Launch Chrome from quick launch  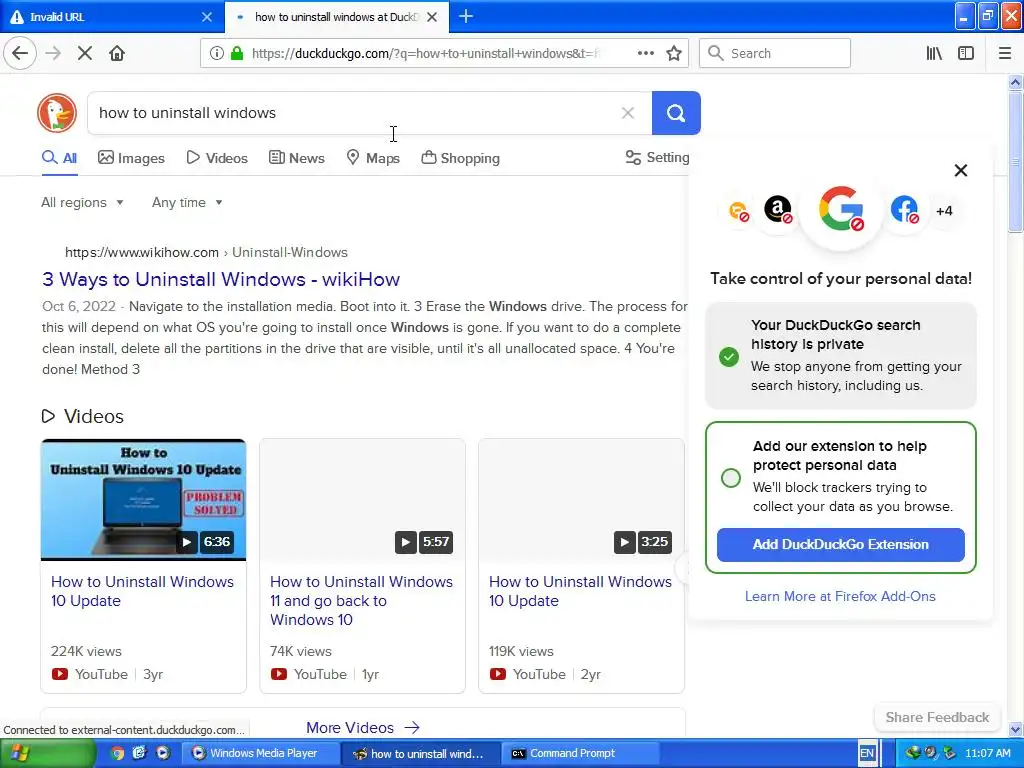click(117, 754)
